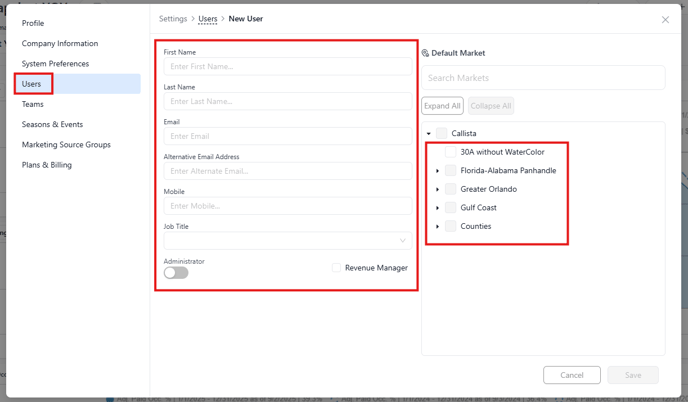Expand the Florida-Alabama Panhandle node
Viewport: 688px width, 402px height.
[437, 171]
